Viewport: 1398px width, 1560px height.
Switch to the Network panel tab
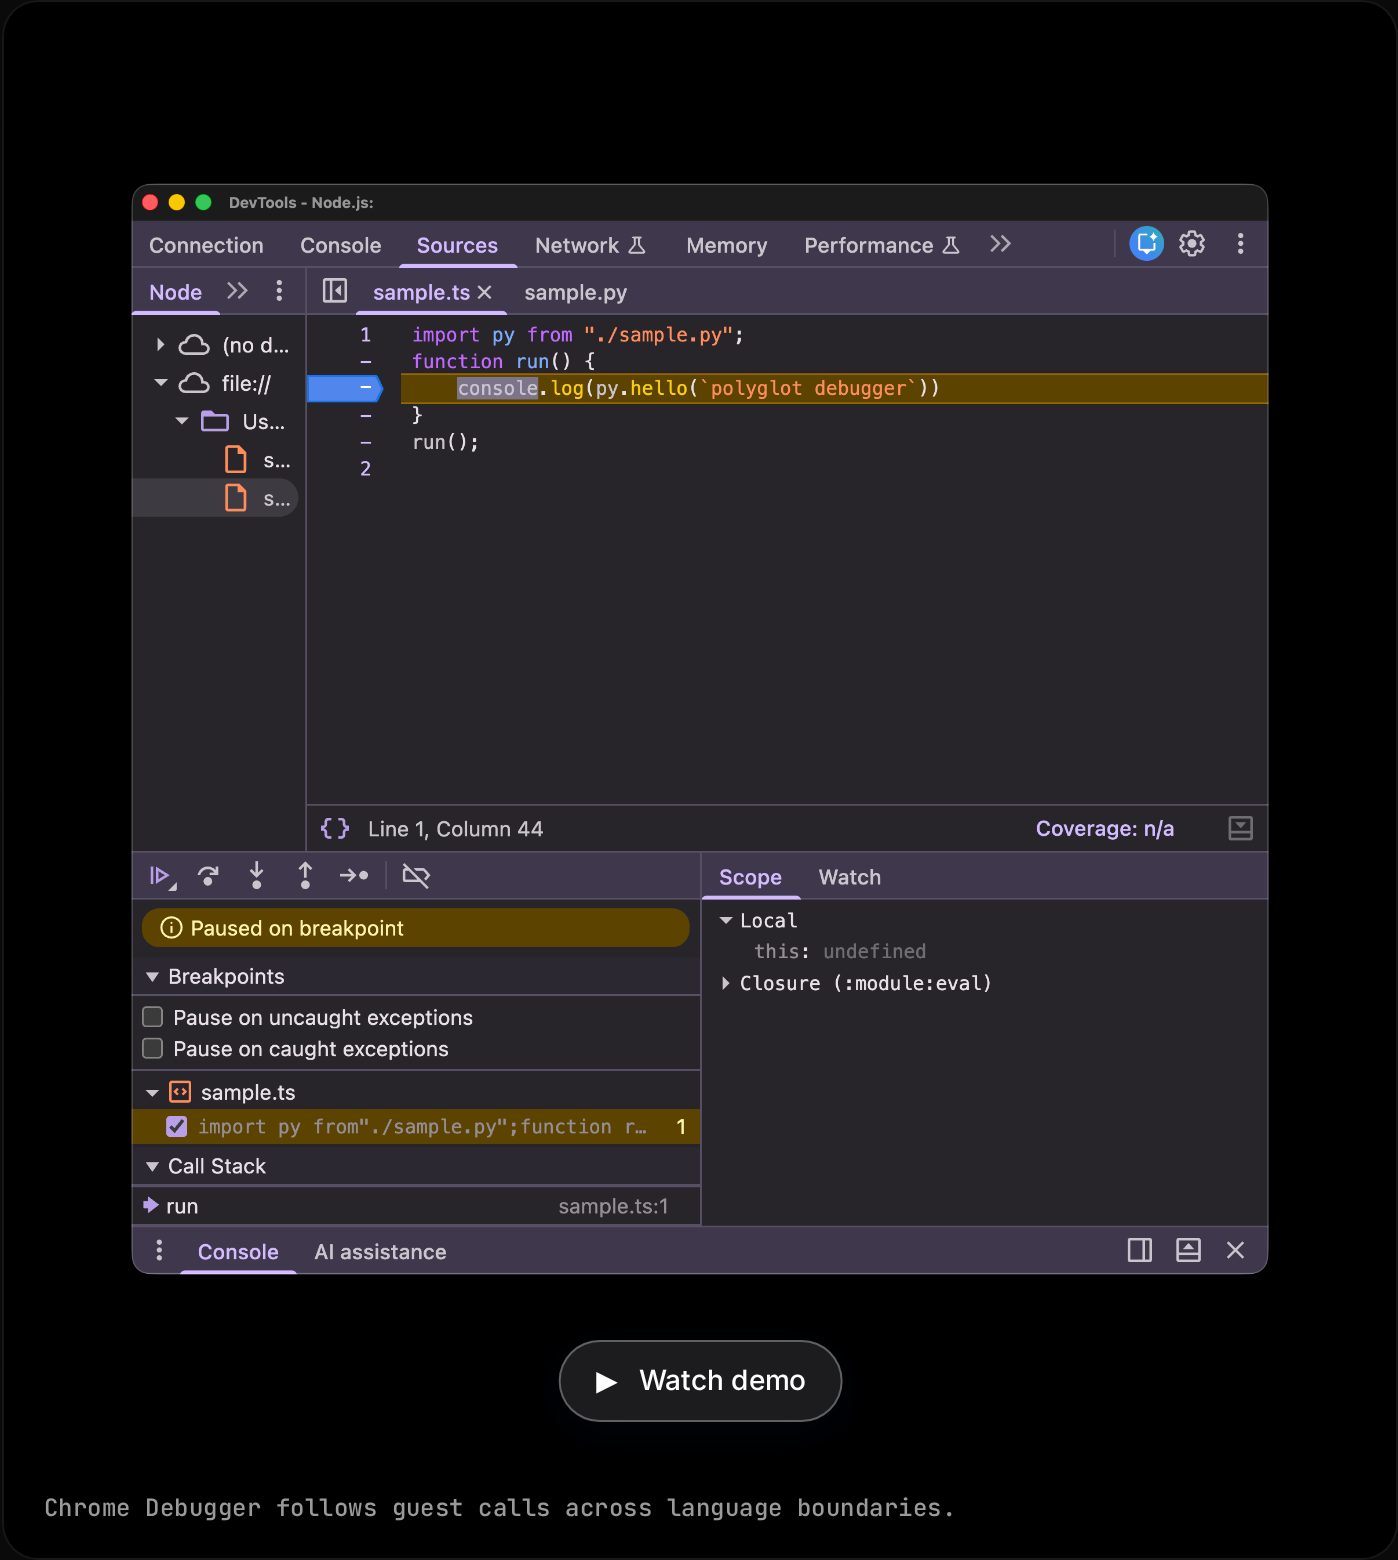(590, 245)
